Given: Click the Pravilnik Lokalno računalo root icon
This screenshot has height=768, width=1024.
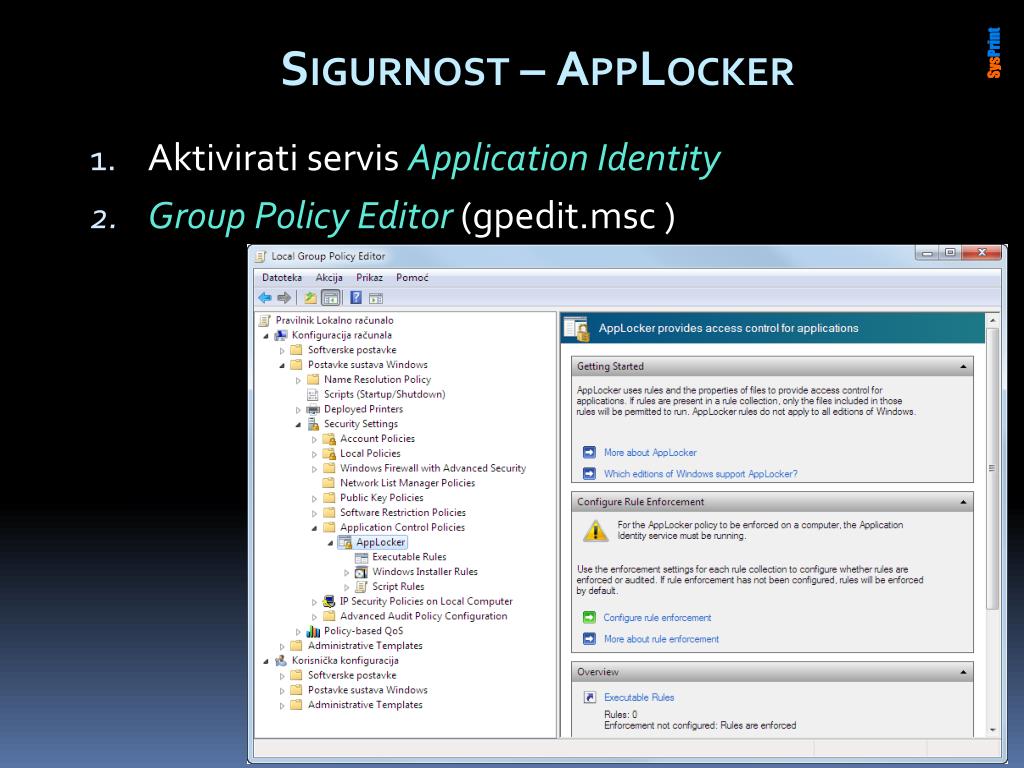Looking at the screenshot, I should coord(264,321).
